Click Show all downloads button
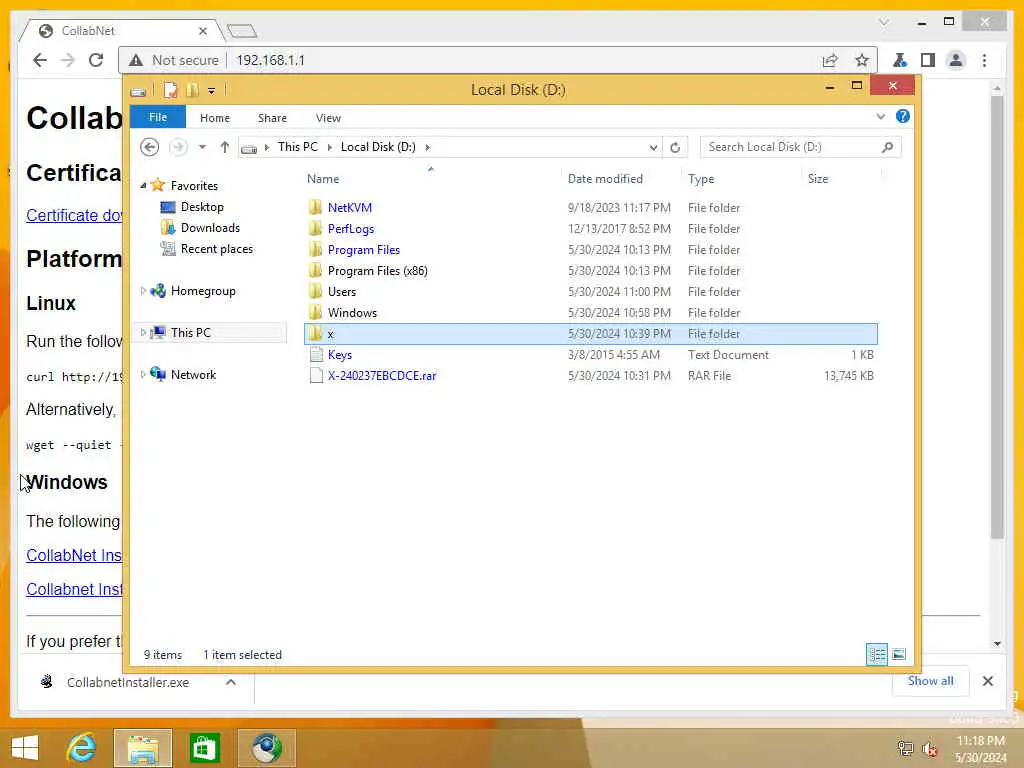The image size is (1024, 768). pyautogui.click(x=931, y=681)
